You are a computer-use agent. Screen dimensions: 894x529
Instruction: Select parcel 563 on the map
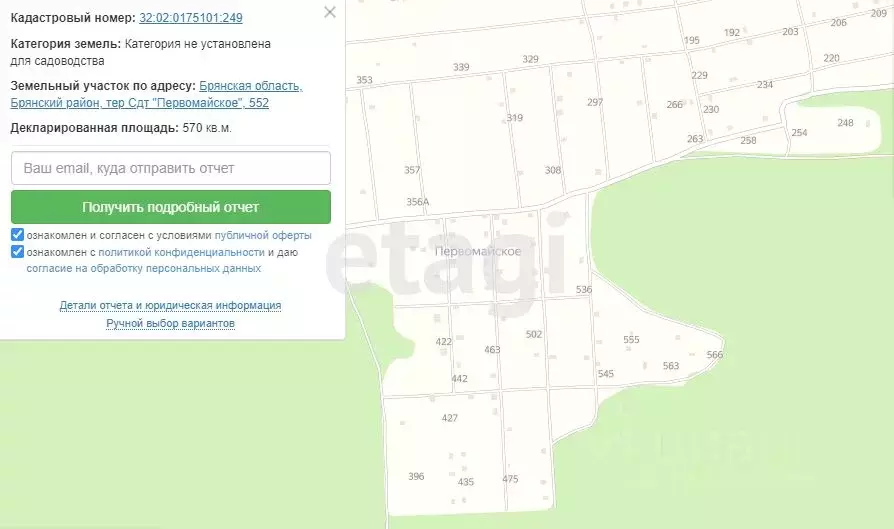(670, 365)
